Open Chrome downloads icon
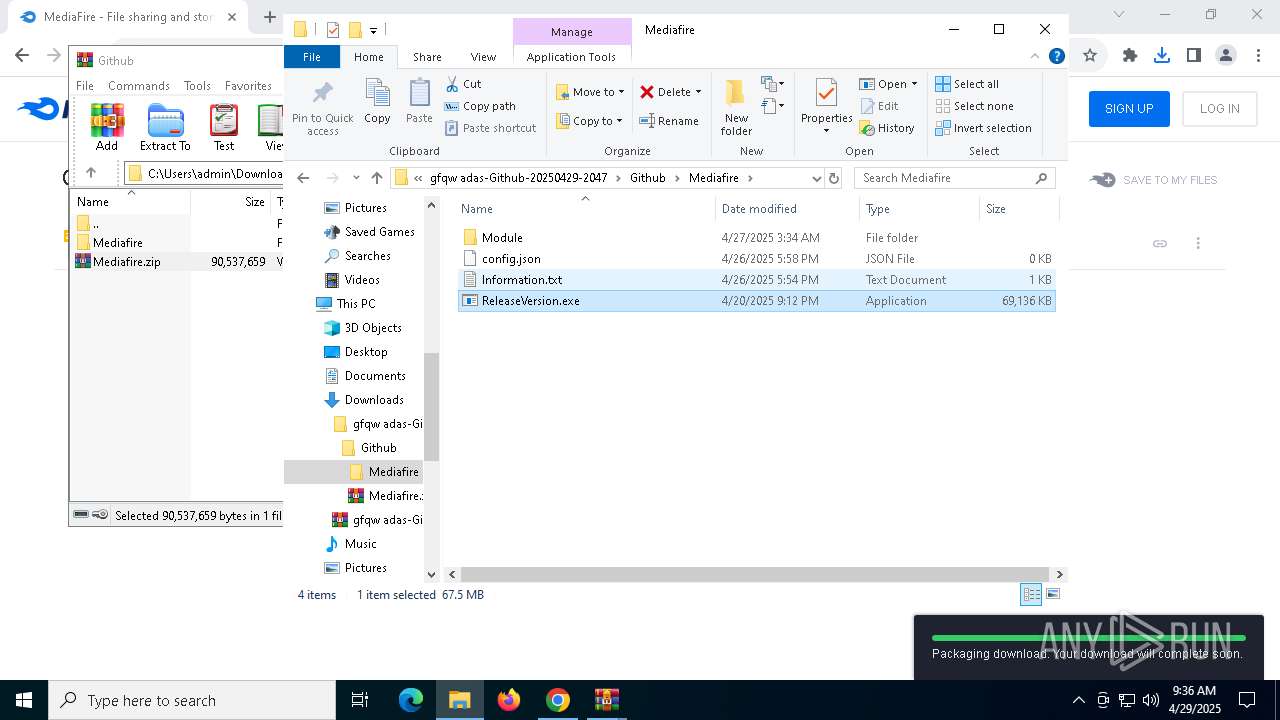 click(1162, 56)
